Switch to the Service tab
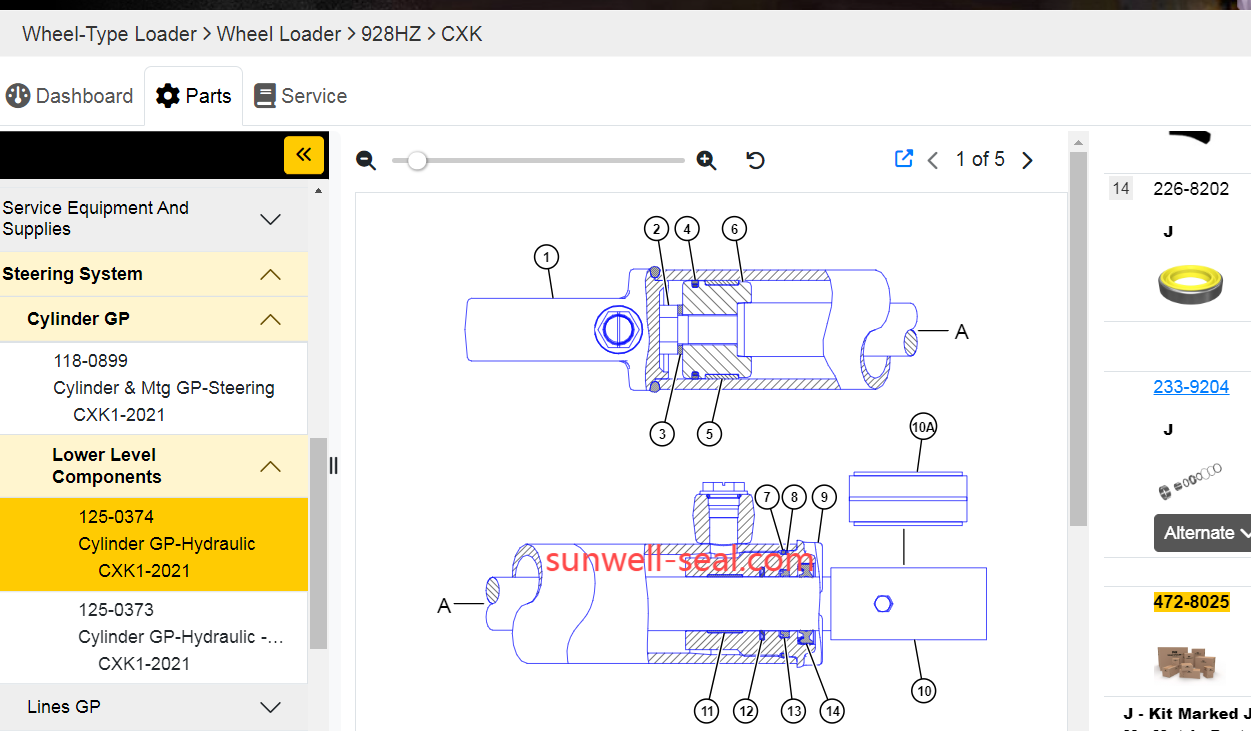Image resolution: width=1251 pixels, height=731 pixels. 301,96
